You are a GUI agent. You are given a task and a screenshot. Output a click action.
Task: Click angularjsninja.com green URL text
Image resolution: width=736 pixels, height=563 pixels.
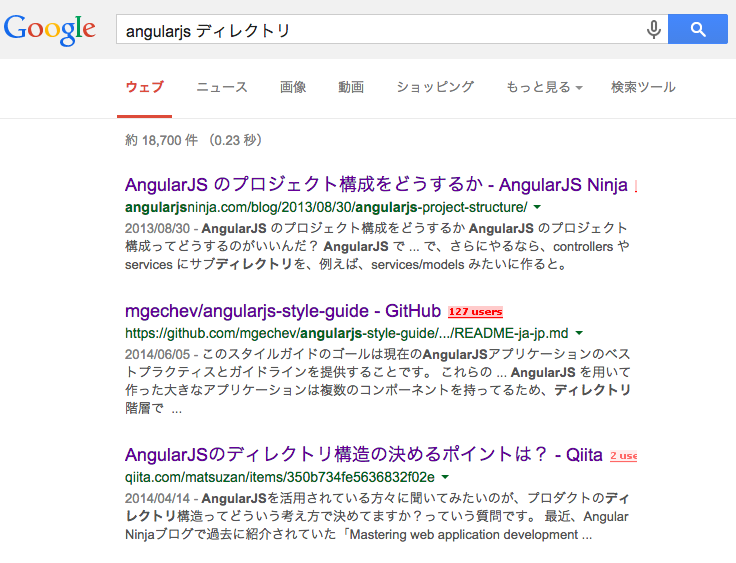coord(326,207)
